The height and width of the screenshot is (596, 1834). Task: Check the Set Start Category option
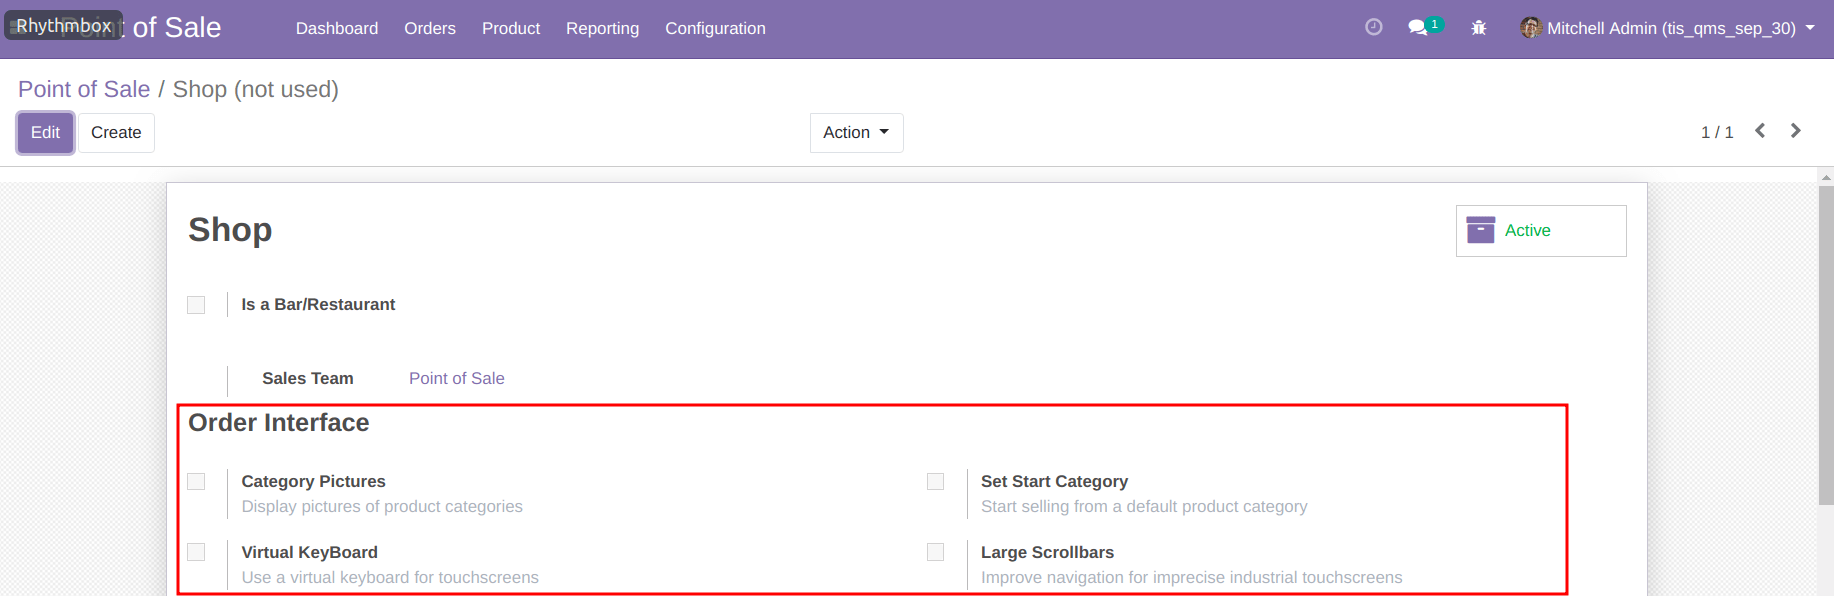tap(936, 482)
